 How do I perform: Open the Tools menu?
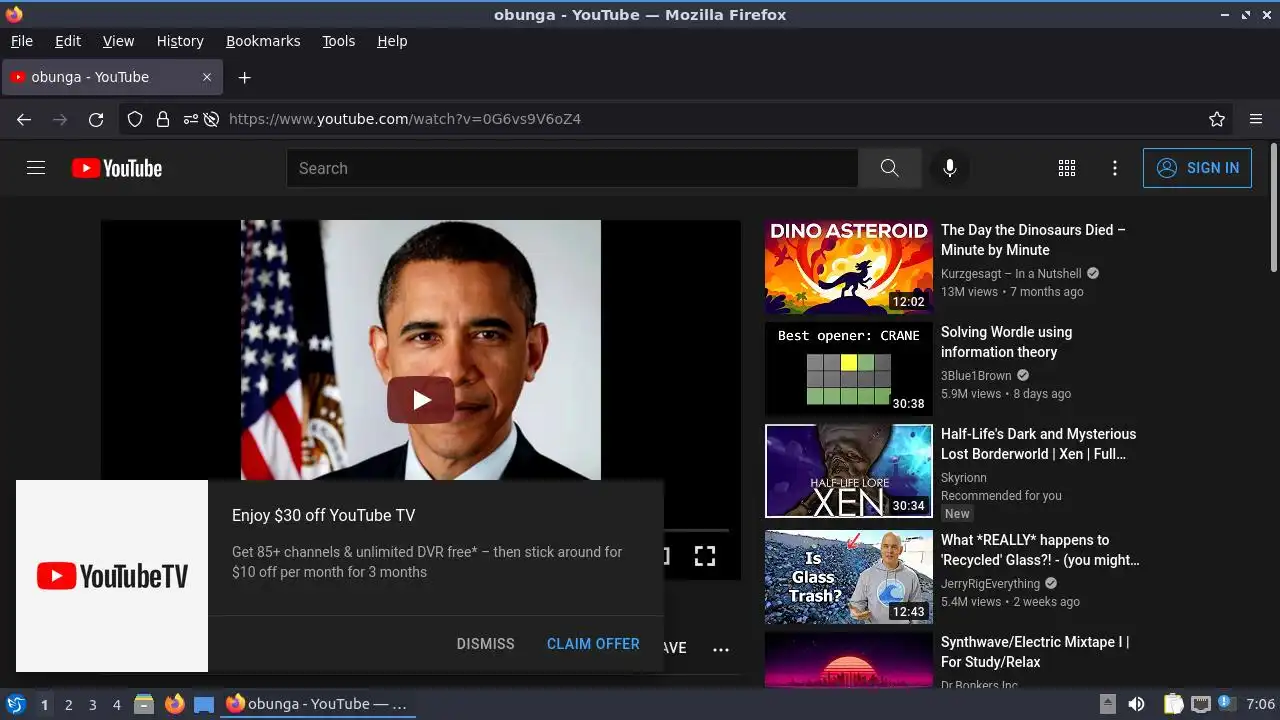338,41
